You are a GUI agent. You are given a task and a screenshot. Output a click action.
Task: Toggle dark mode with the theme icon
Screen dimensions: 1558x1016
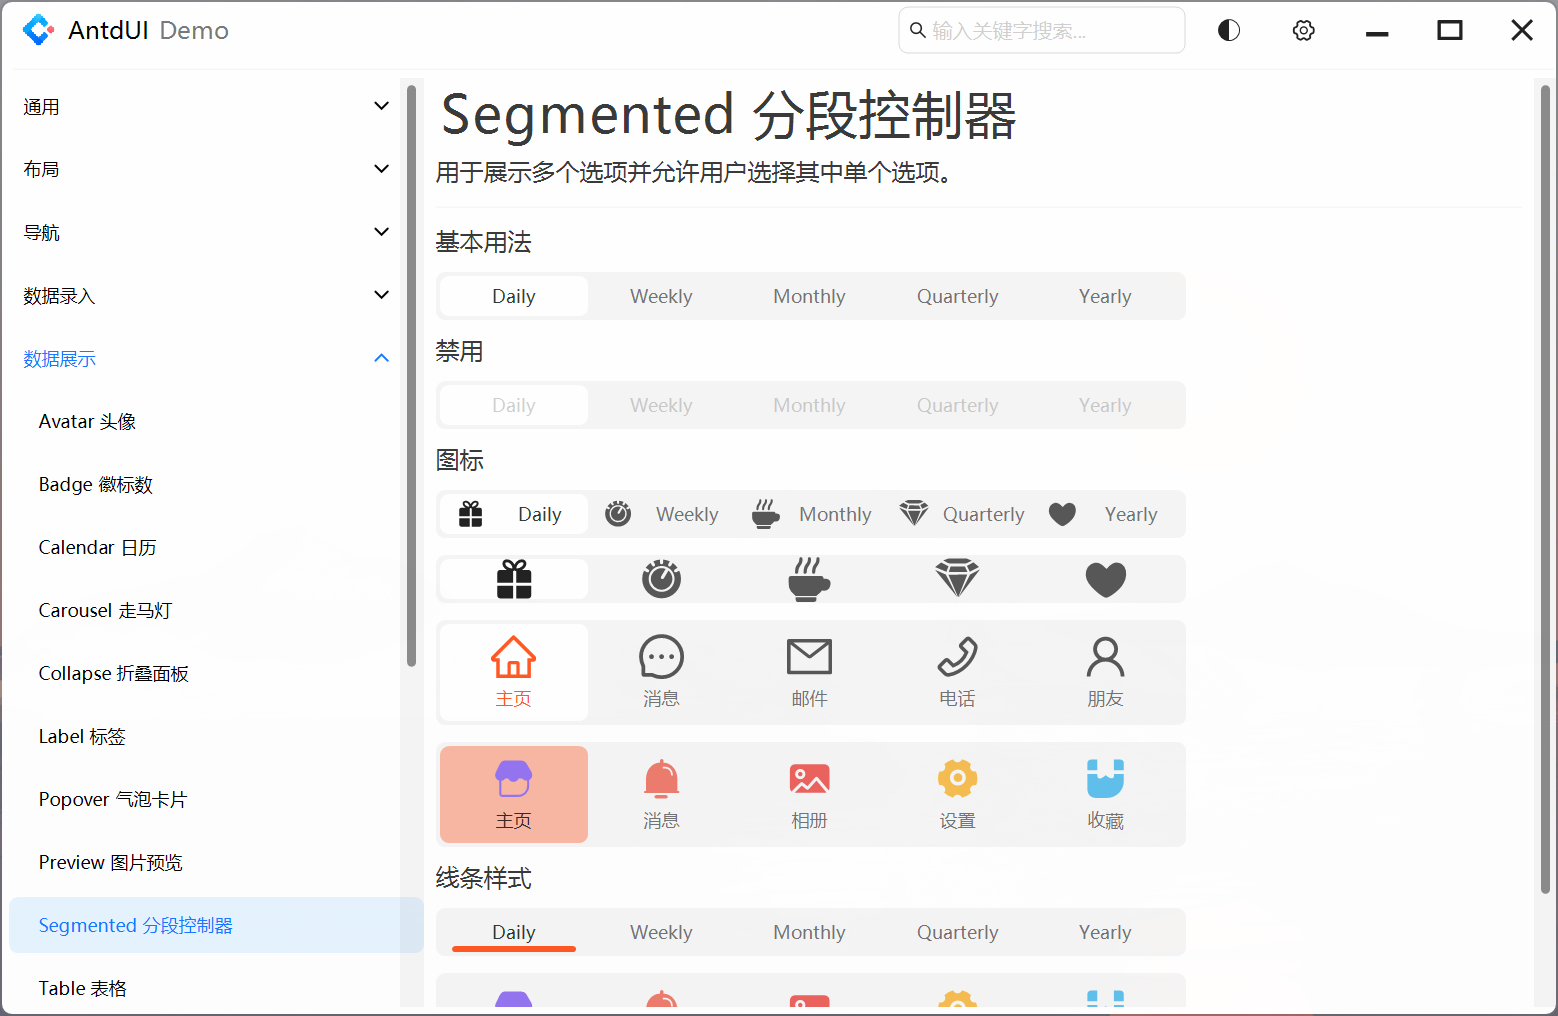[x=1228, y=30]
